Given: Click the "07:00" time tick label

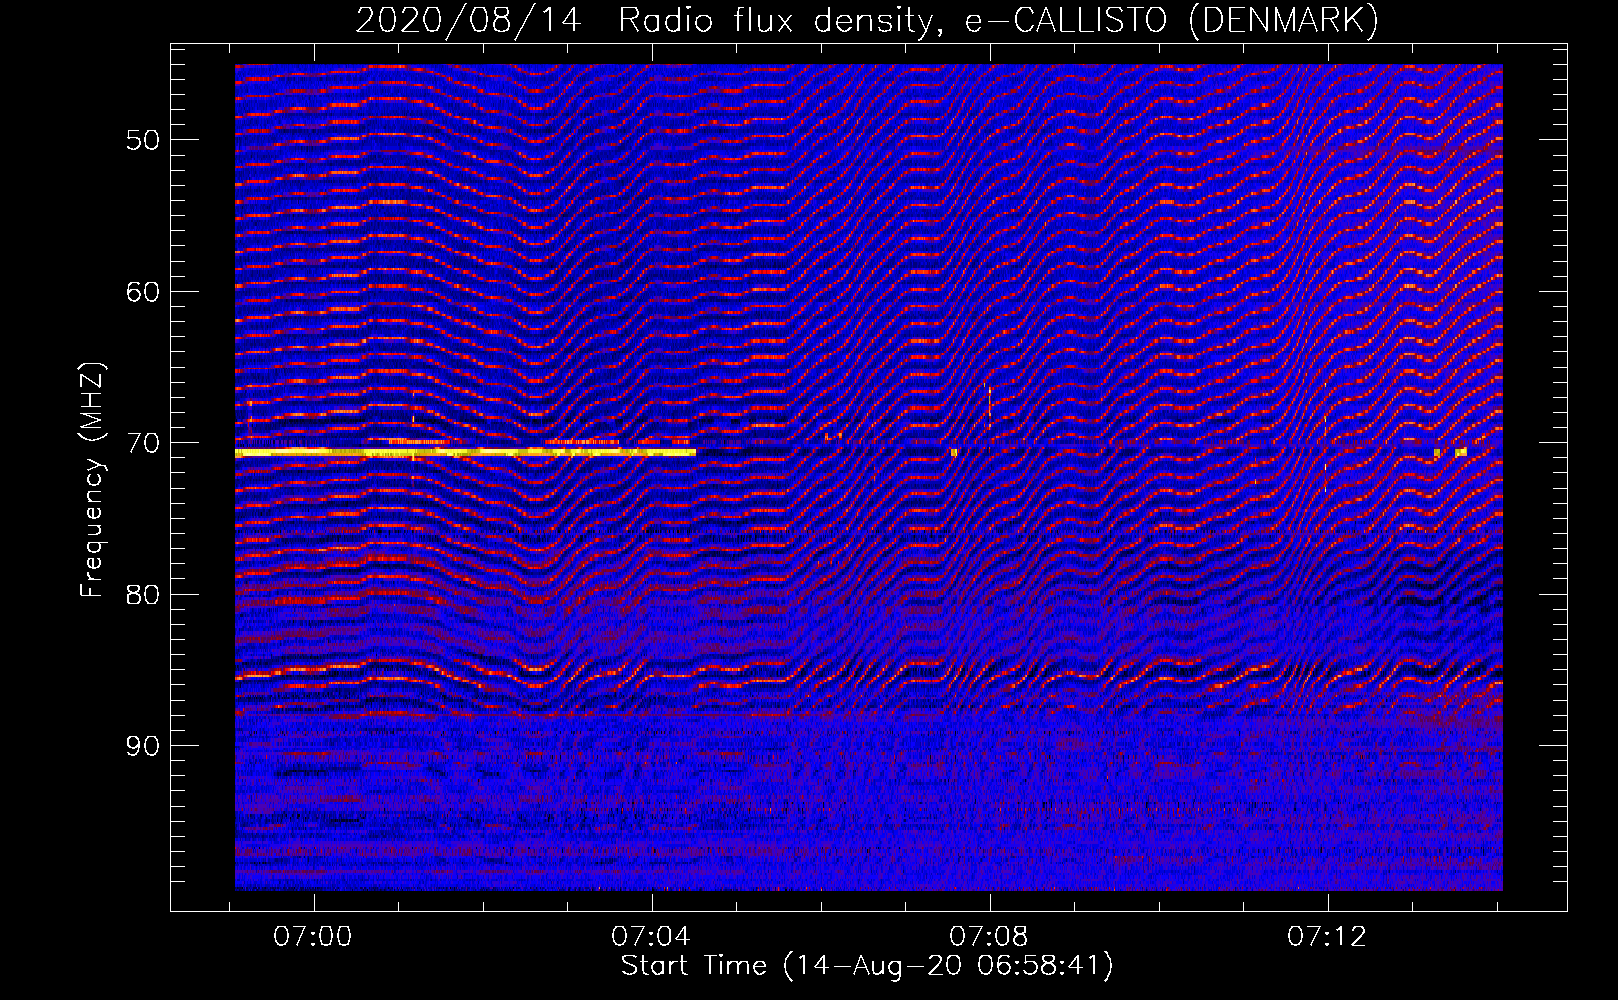Looking at the screenshot, I should pyautogui.click(x=313, y=937).
